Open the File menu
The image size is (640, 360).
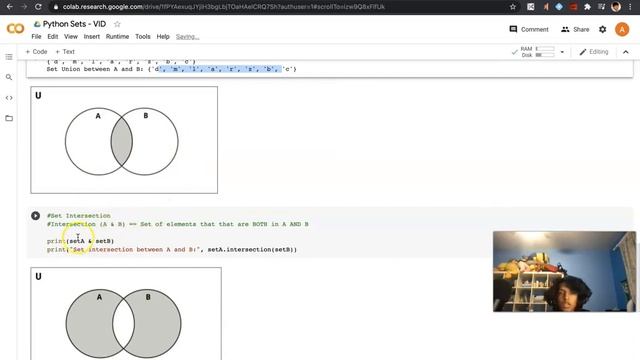pyautogui.click(x=36, y=37)
